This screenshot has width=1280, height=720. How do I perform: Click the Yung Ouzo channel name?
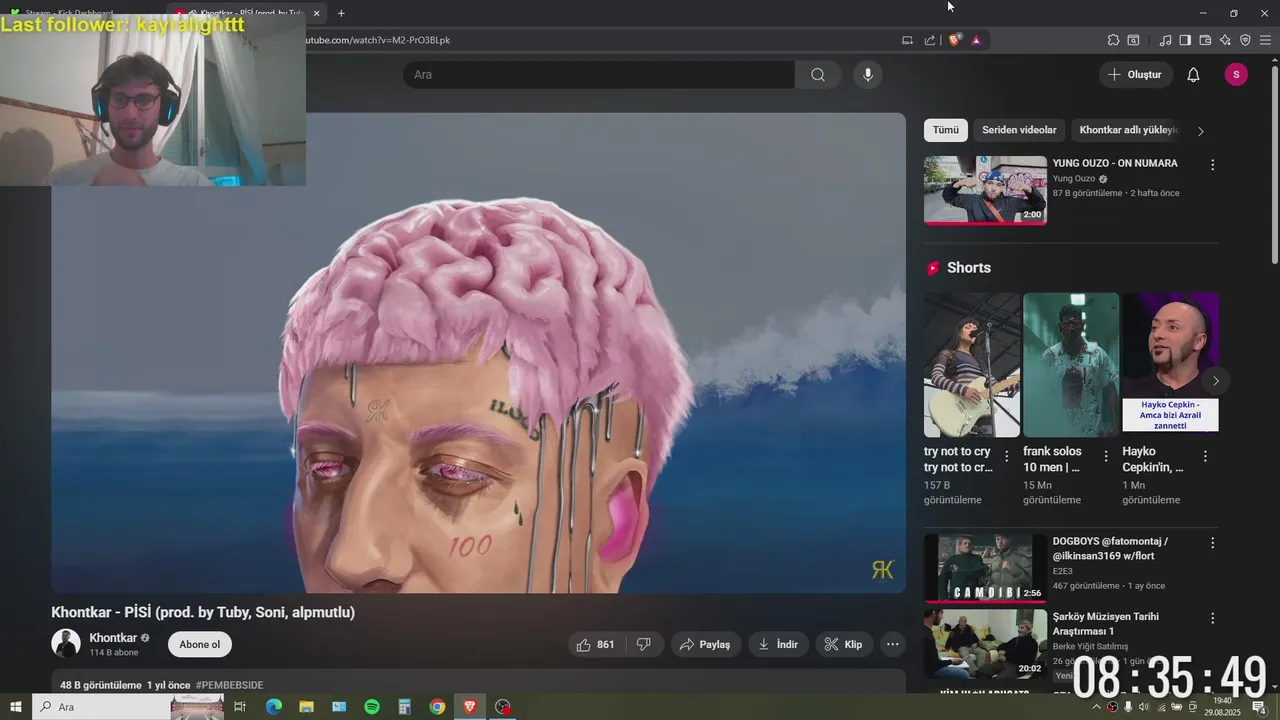1074,179
